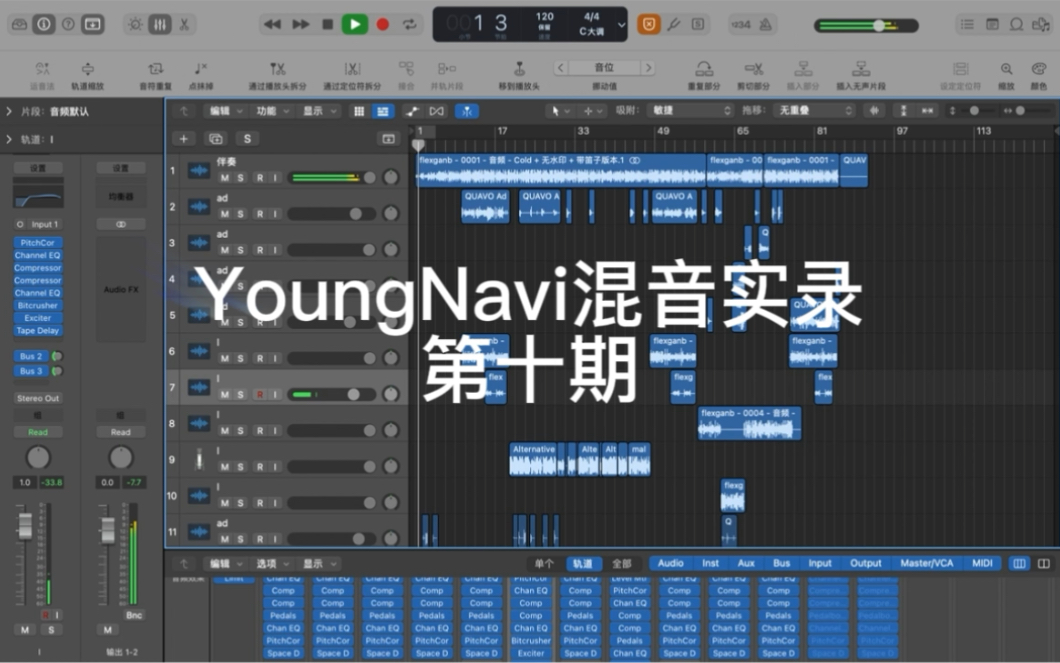This screenshot has width=1060, height=663.
Task: Toggle Flex show/hide icon
Action: click(437, 111)
